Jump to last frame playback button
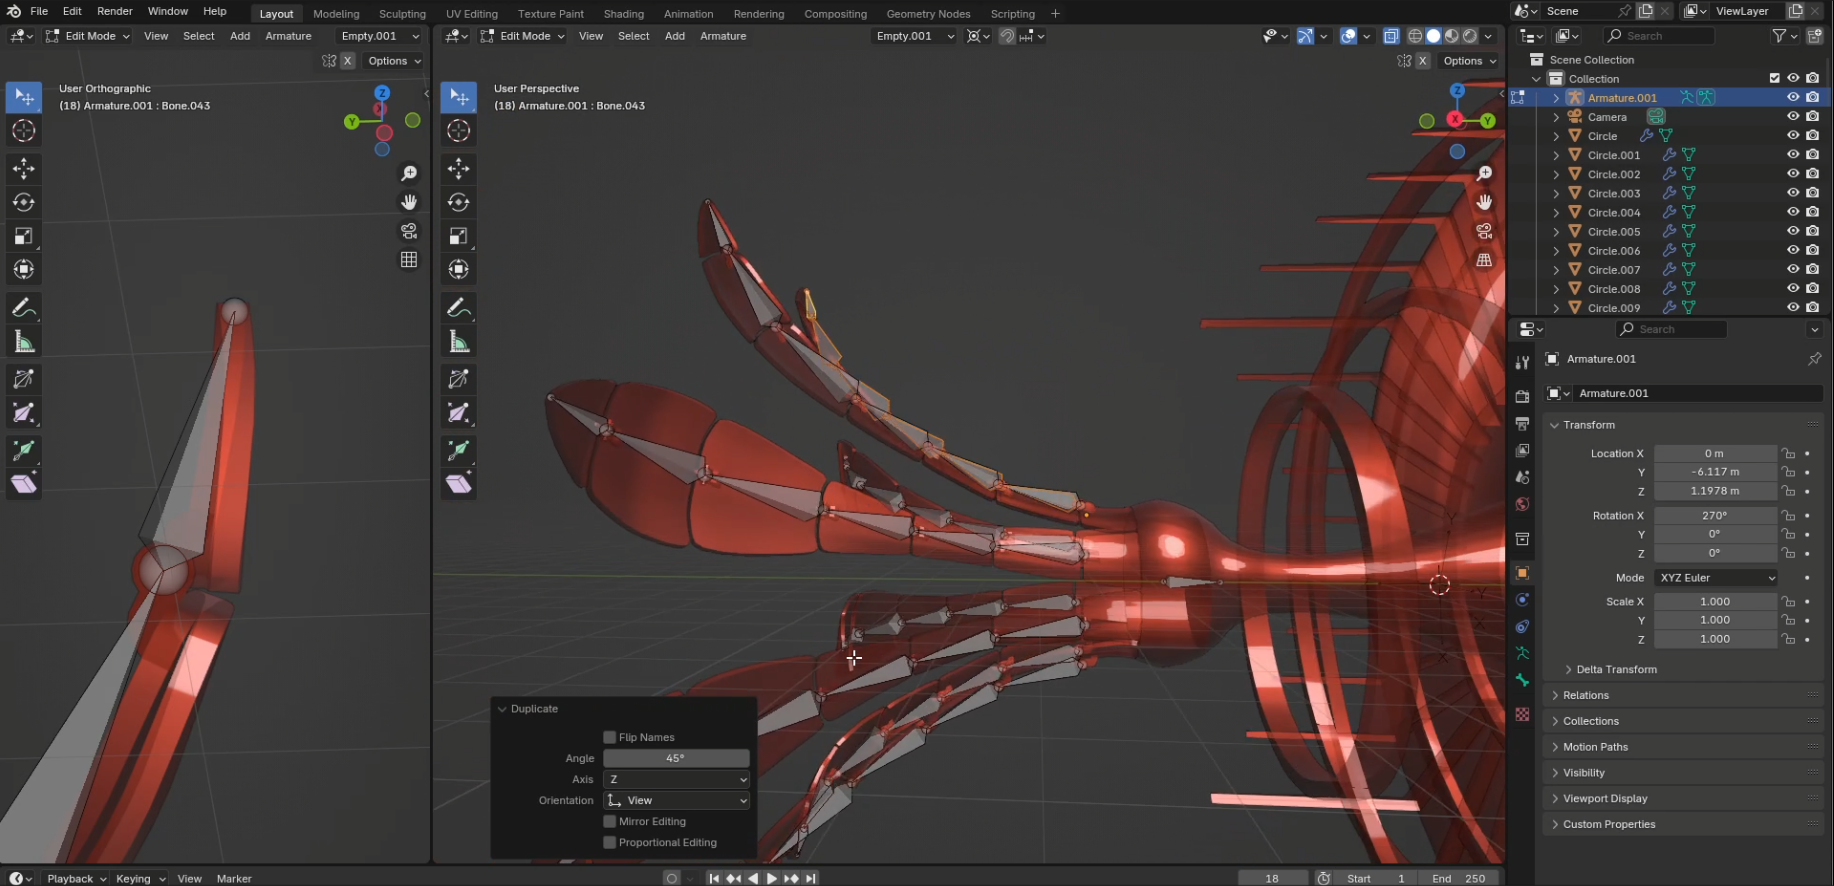The height and width of the screenshot is (886, 1834). [x=811, y=878]
